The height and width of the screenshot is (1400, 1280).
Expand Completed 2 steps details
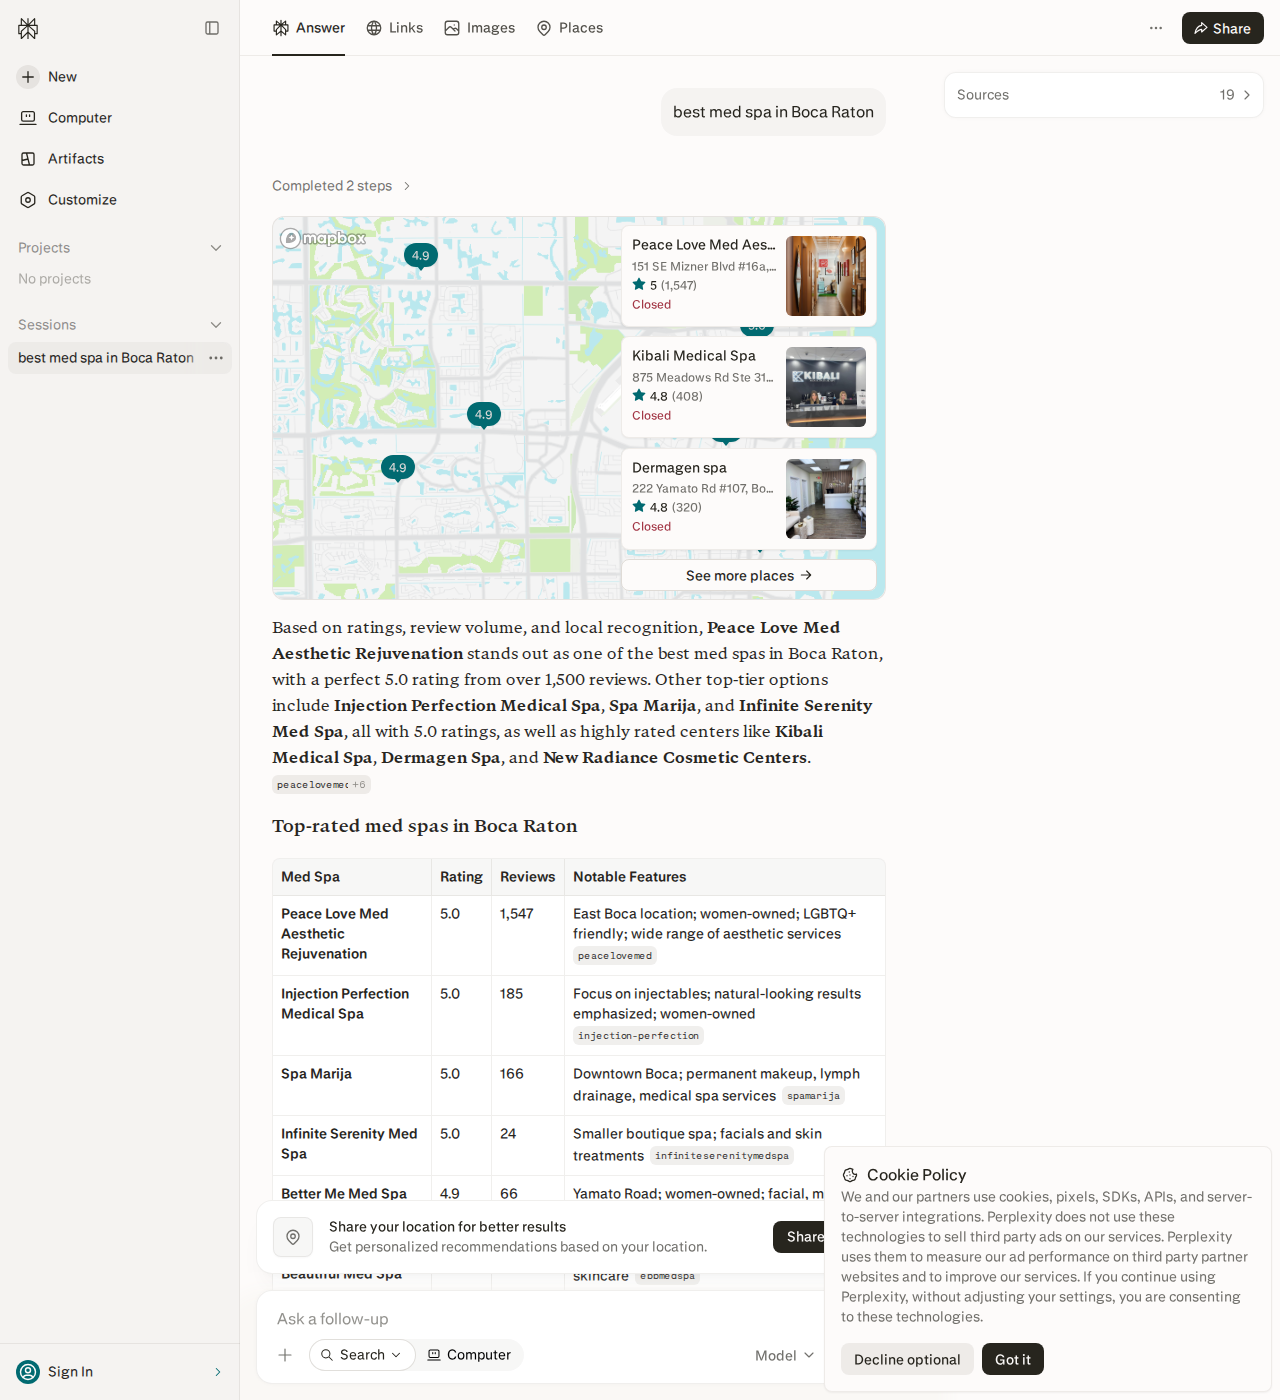click(342, 186)
